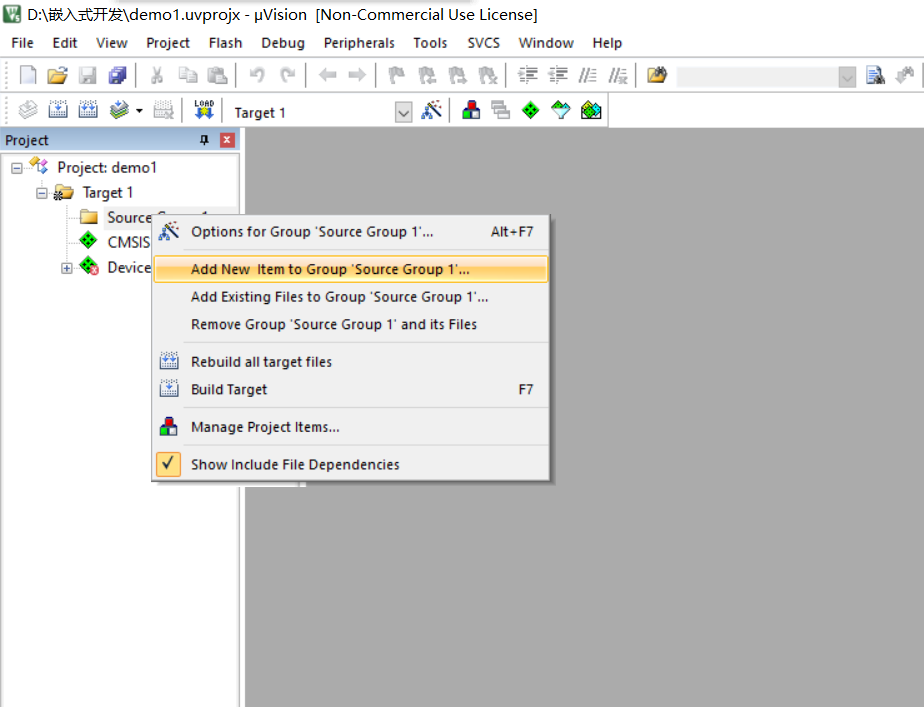This screenshot has height=707, width=924.
Task: Close the Project panel
Action: (227, 140)
